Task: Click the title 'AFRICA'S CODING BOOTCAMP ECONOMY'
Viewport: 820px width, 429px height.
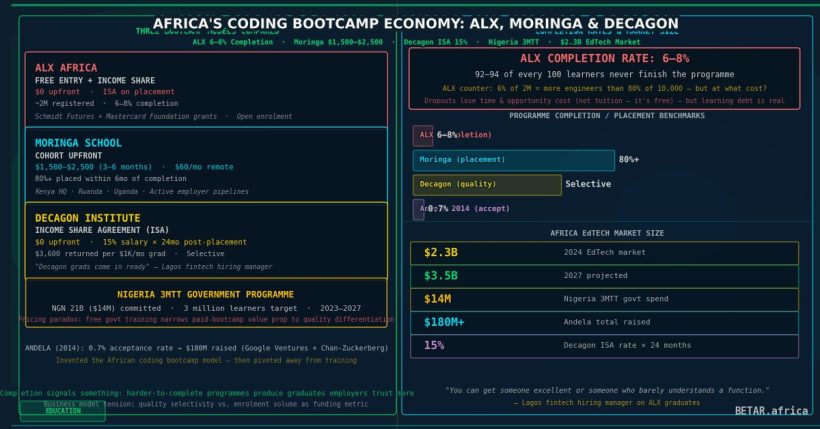Action: [415, 24]
